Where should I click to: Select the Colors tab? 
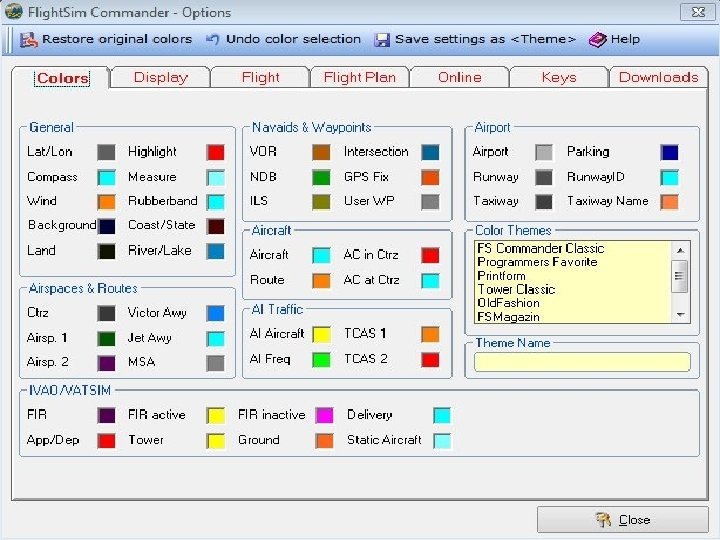(x=62, y=78)
